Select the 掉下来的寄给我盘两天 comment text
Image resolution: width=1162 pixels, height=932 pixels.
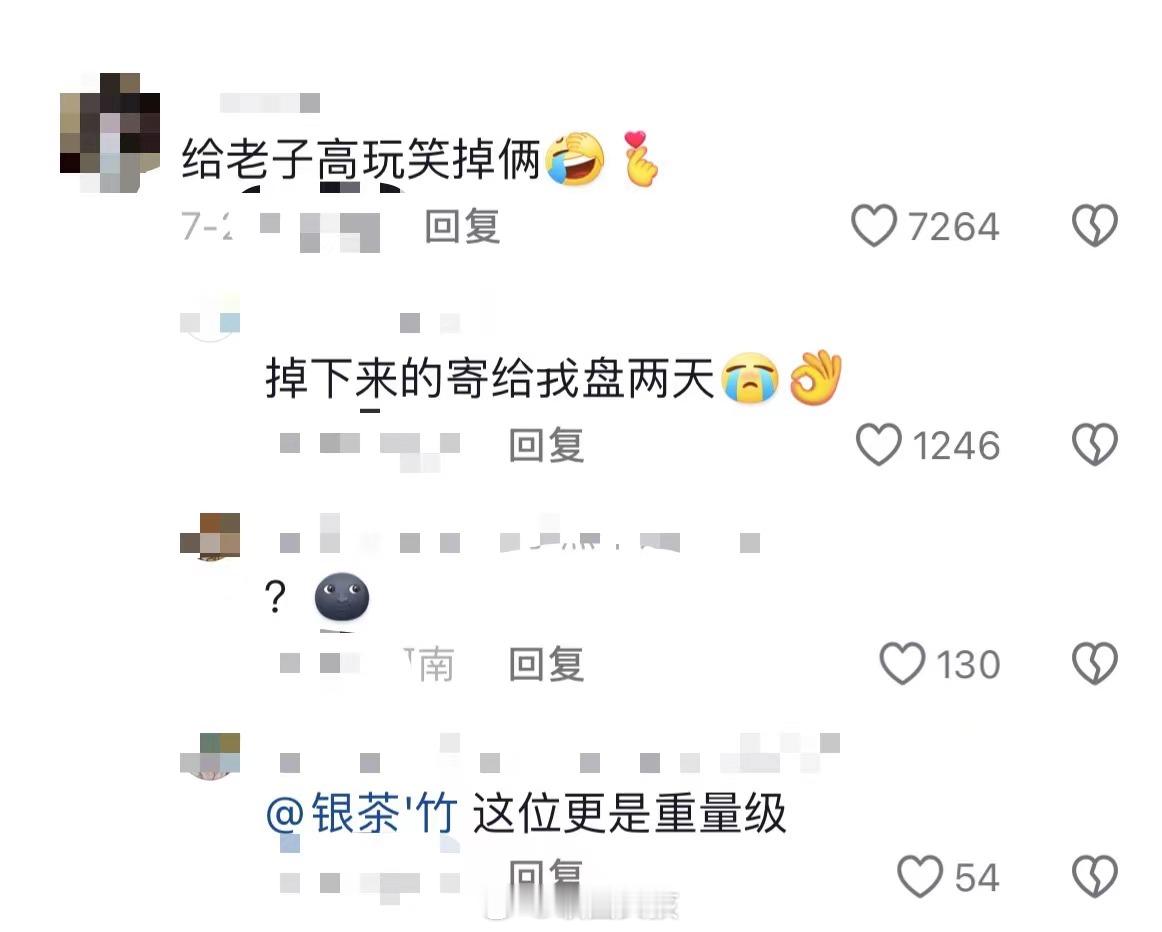489,378
